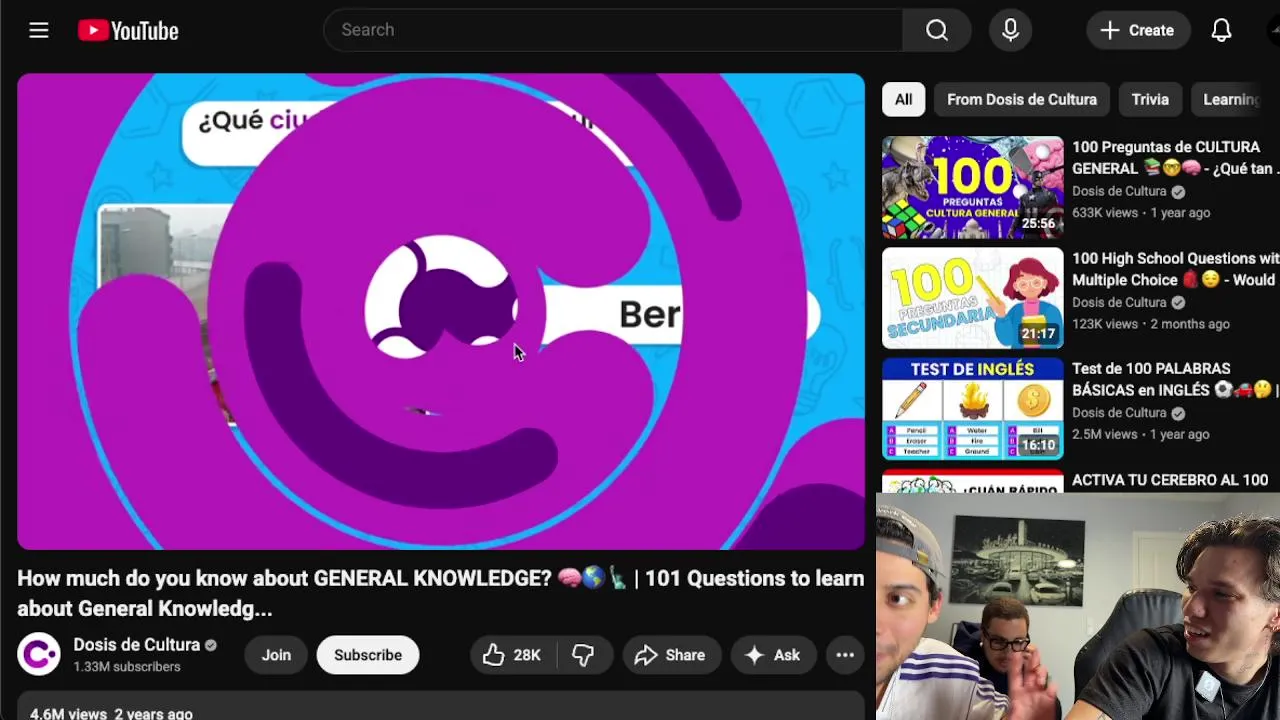
Task: Click the magnifier search button
Action: click(936, 30)
